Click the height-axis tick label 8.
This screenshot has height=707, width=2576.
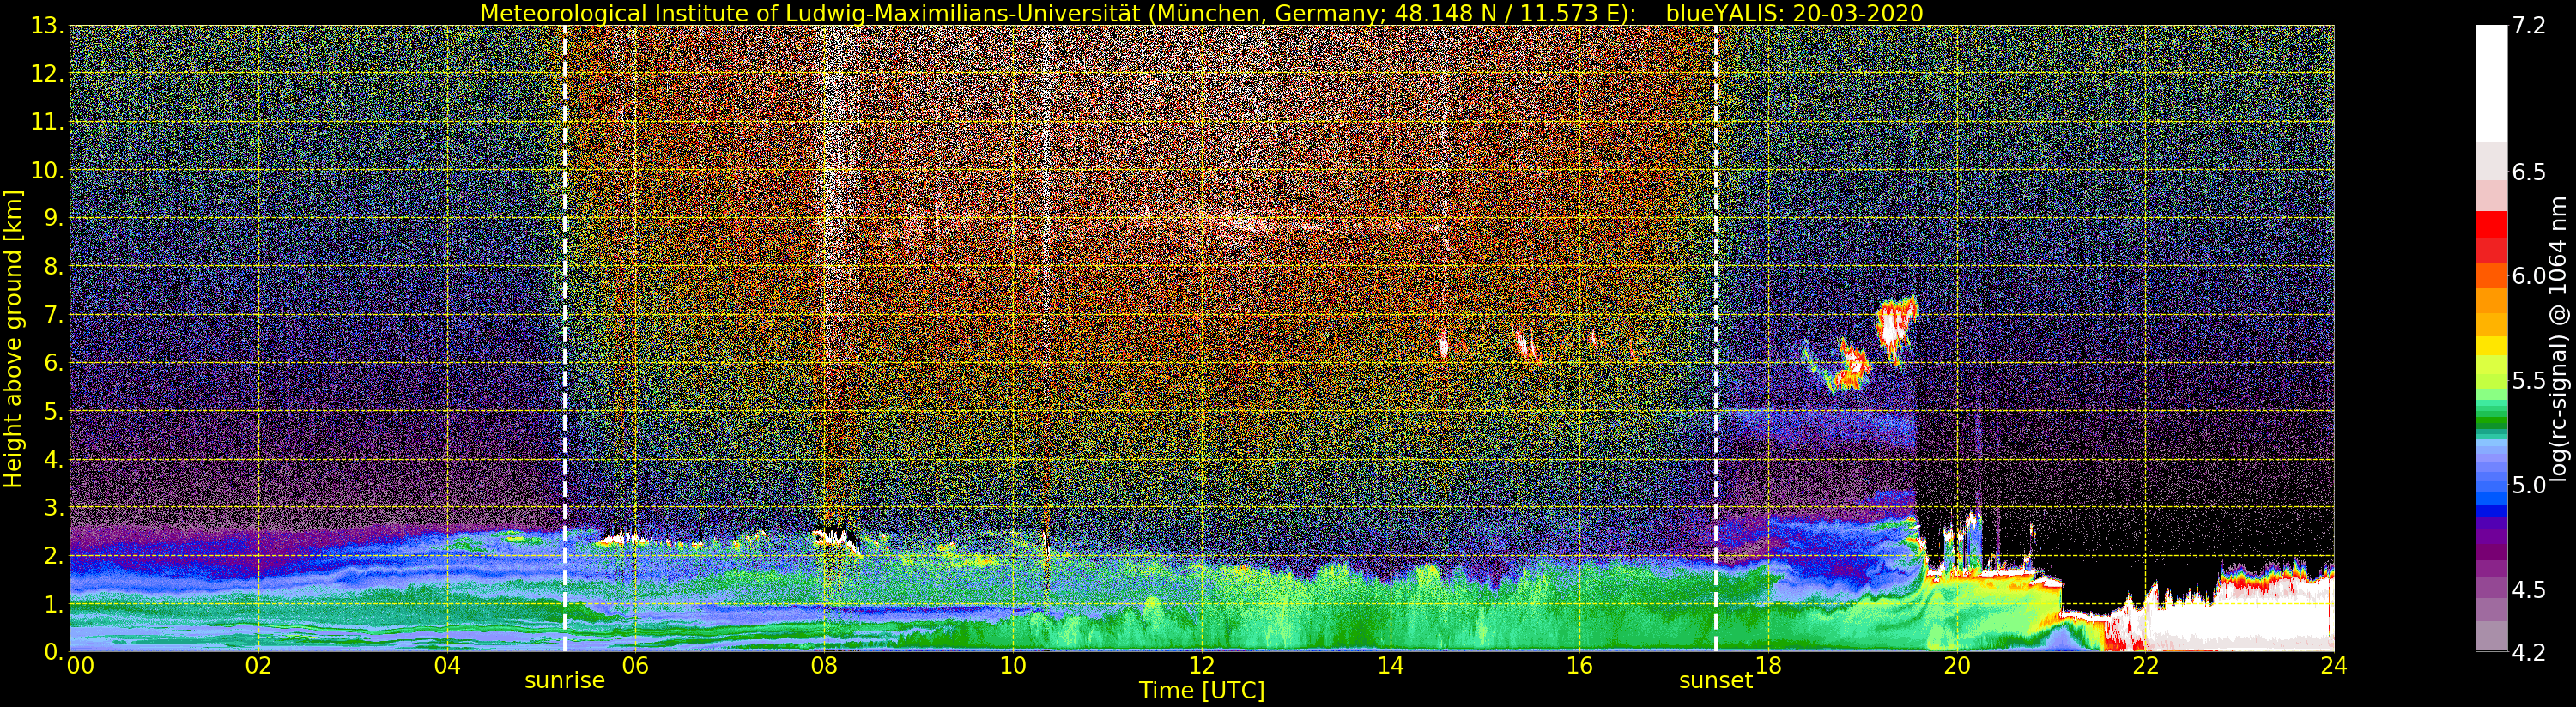click(x=53, y=266)
